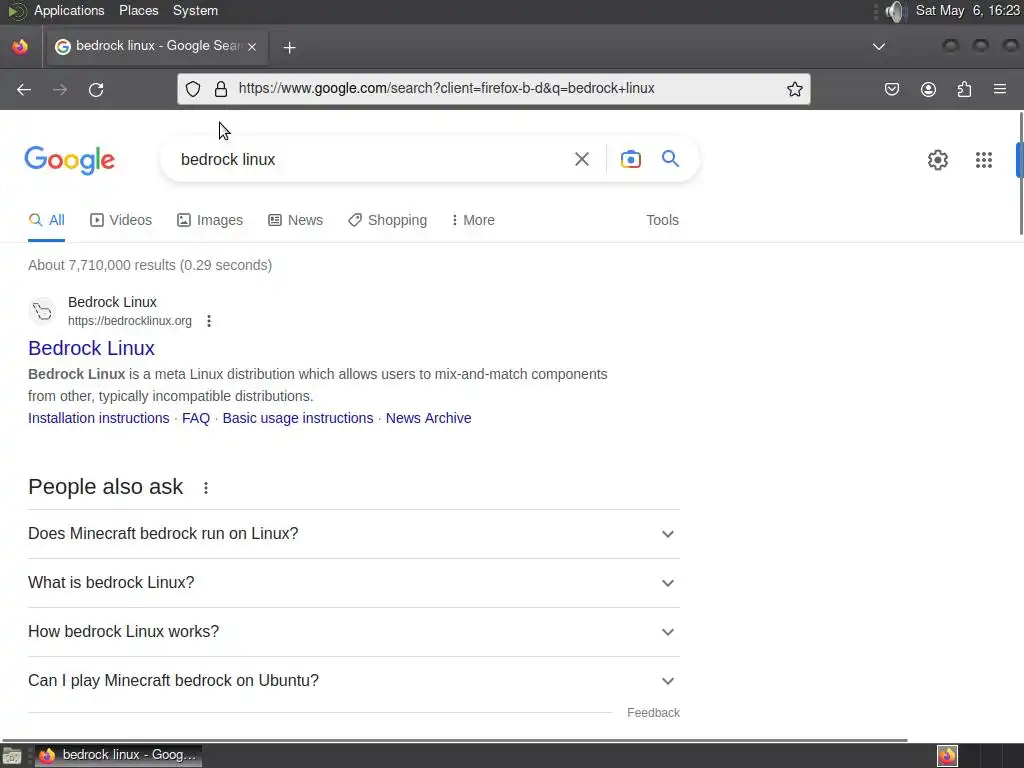Click the https://bedrocklinux.org URL text
Image resolution: width=1024 pixels, height=768 pixels.
point(130,321)
